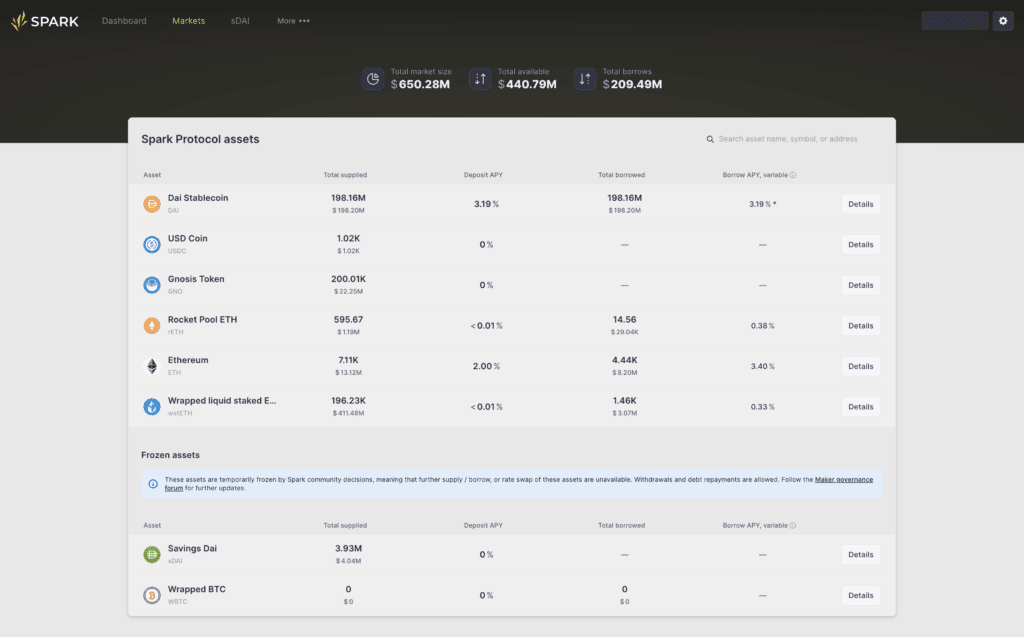
Task: Click Rocket Pool ETH asset name
Action: click(x=202, y=319)
